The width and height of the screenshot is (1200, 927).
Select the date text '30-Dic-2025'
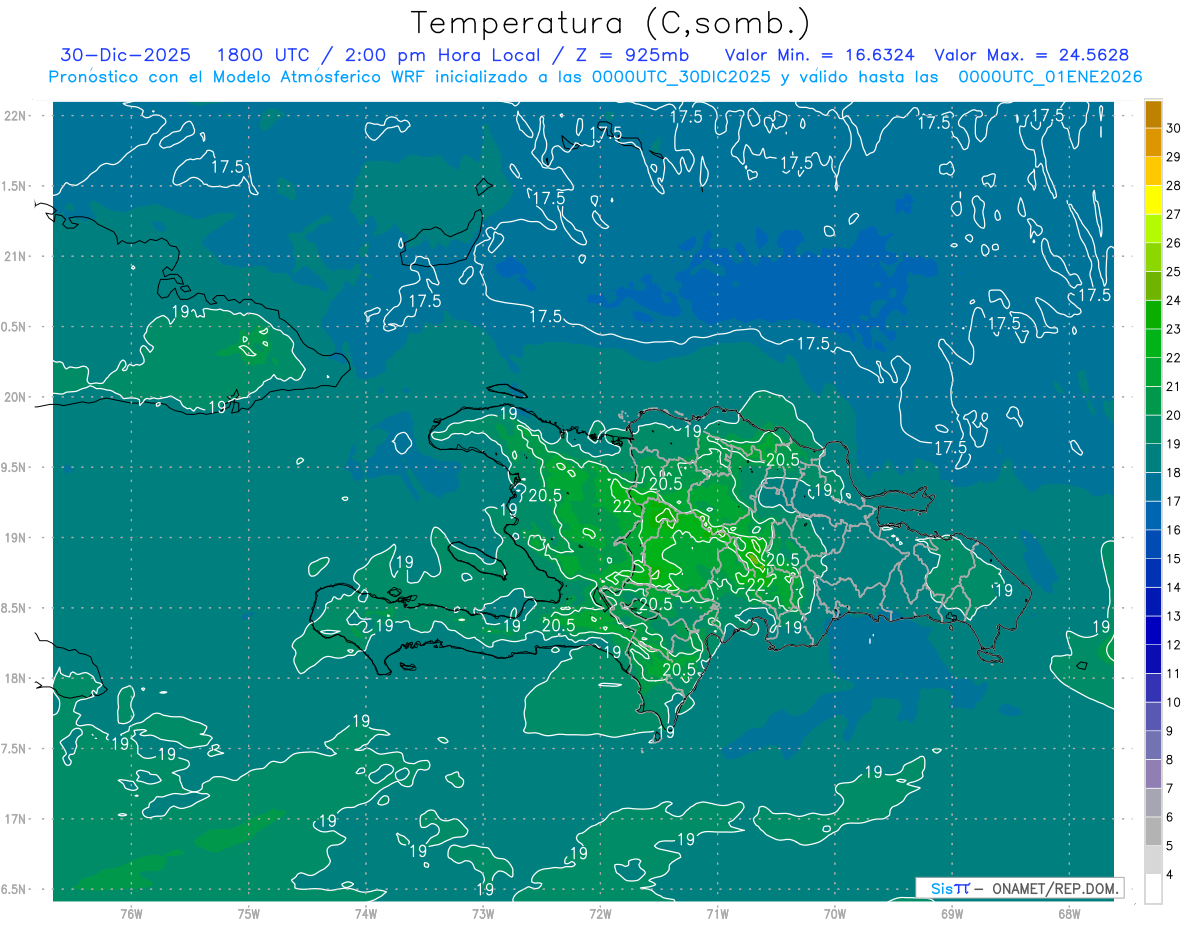click(x=126, y=55)
